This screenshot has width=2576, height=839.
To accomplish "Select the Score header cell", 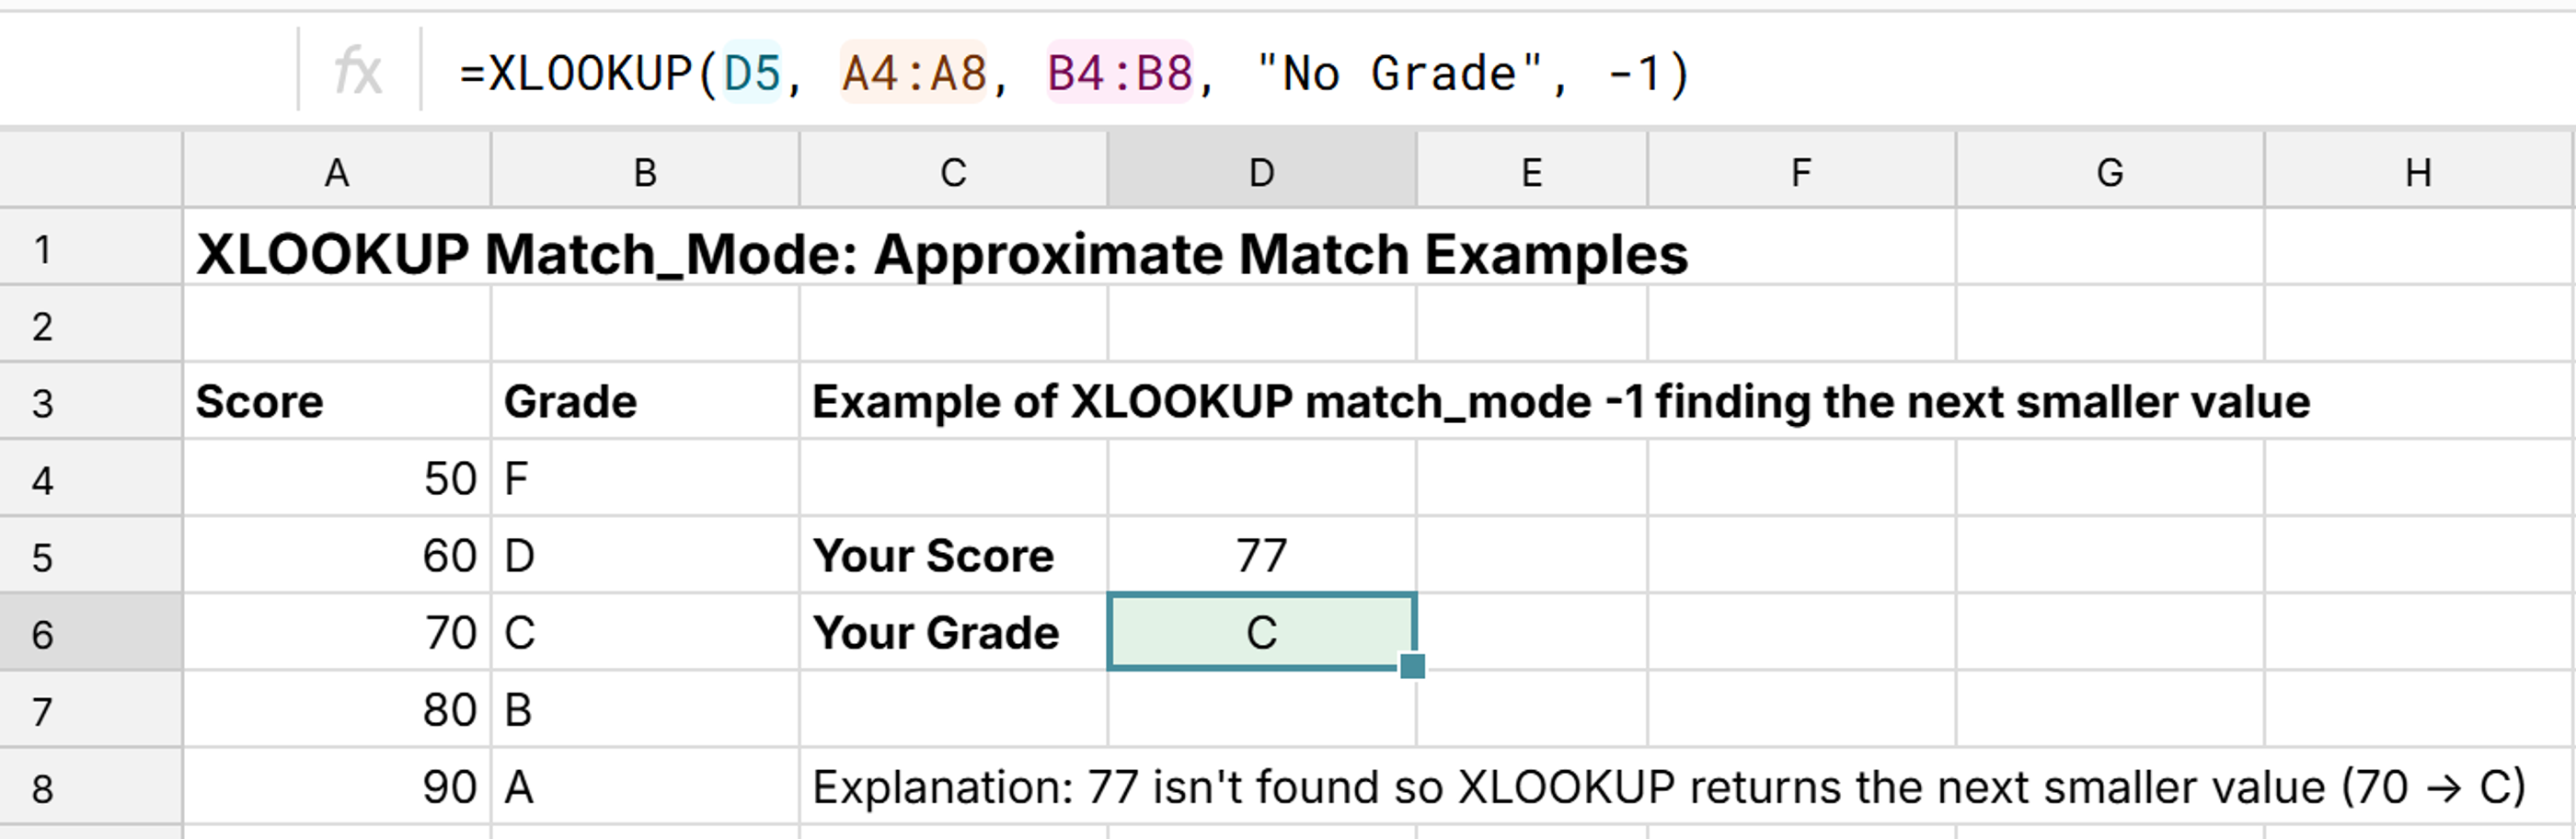I will [x=336, y=402].
